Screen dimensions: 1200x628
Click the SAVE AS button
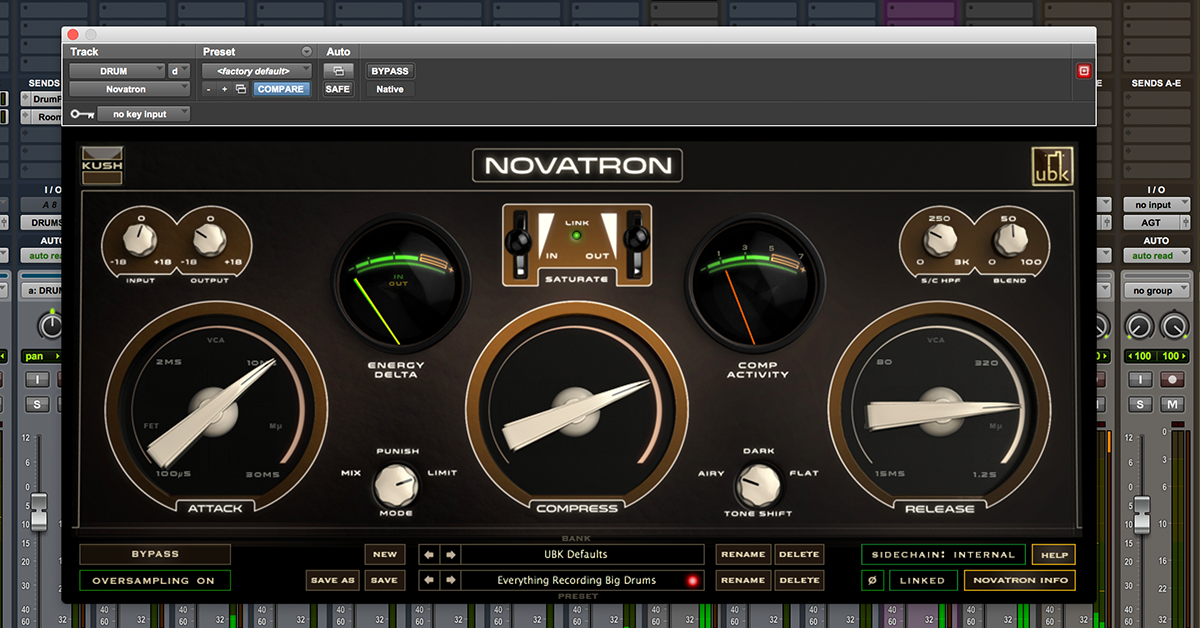click(333, 580)
